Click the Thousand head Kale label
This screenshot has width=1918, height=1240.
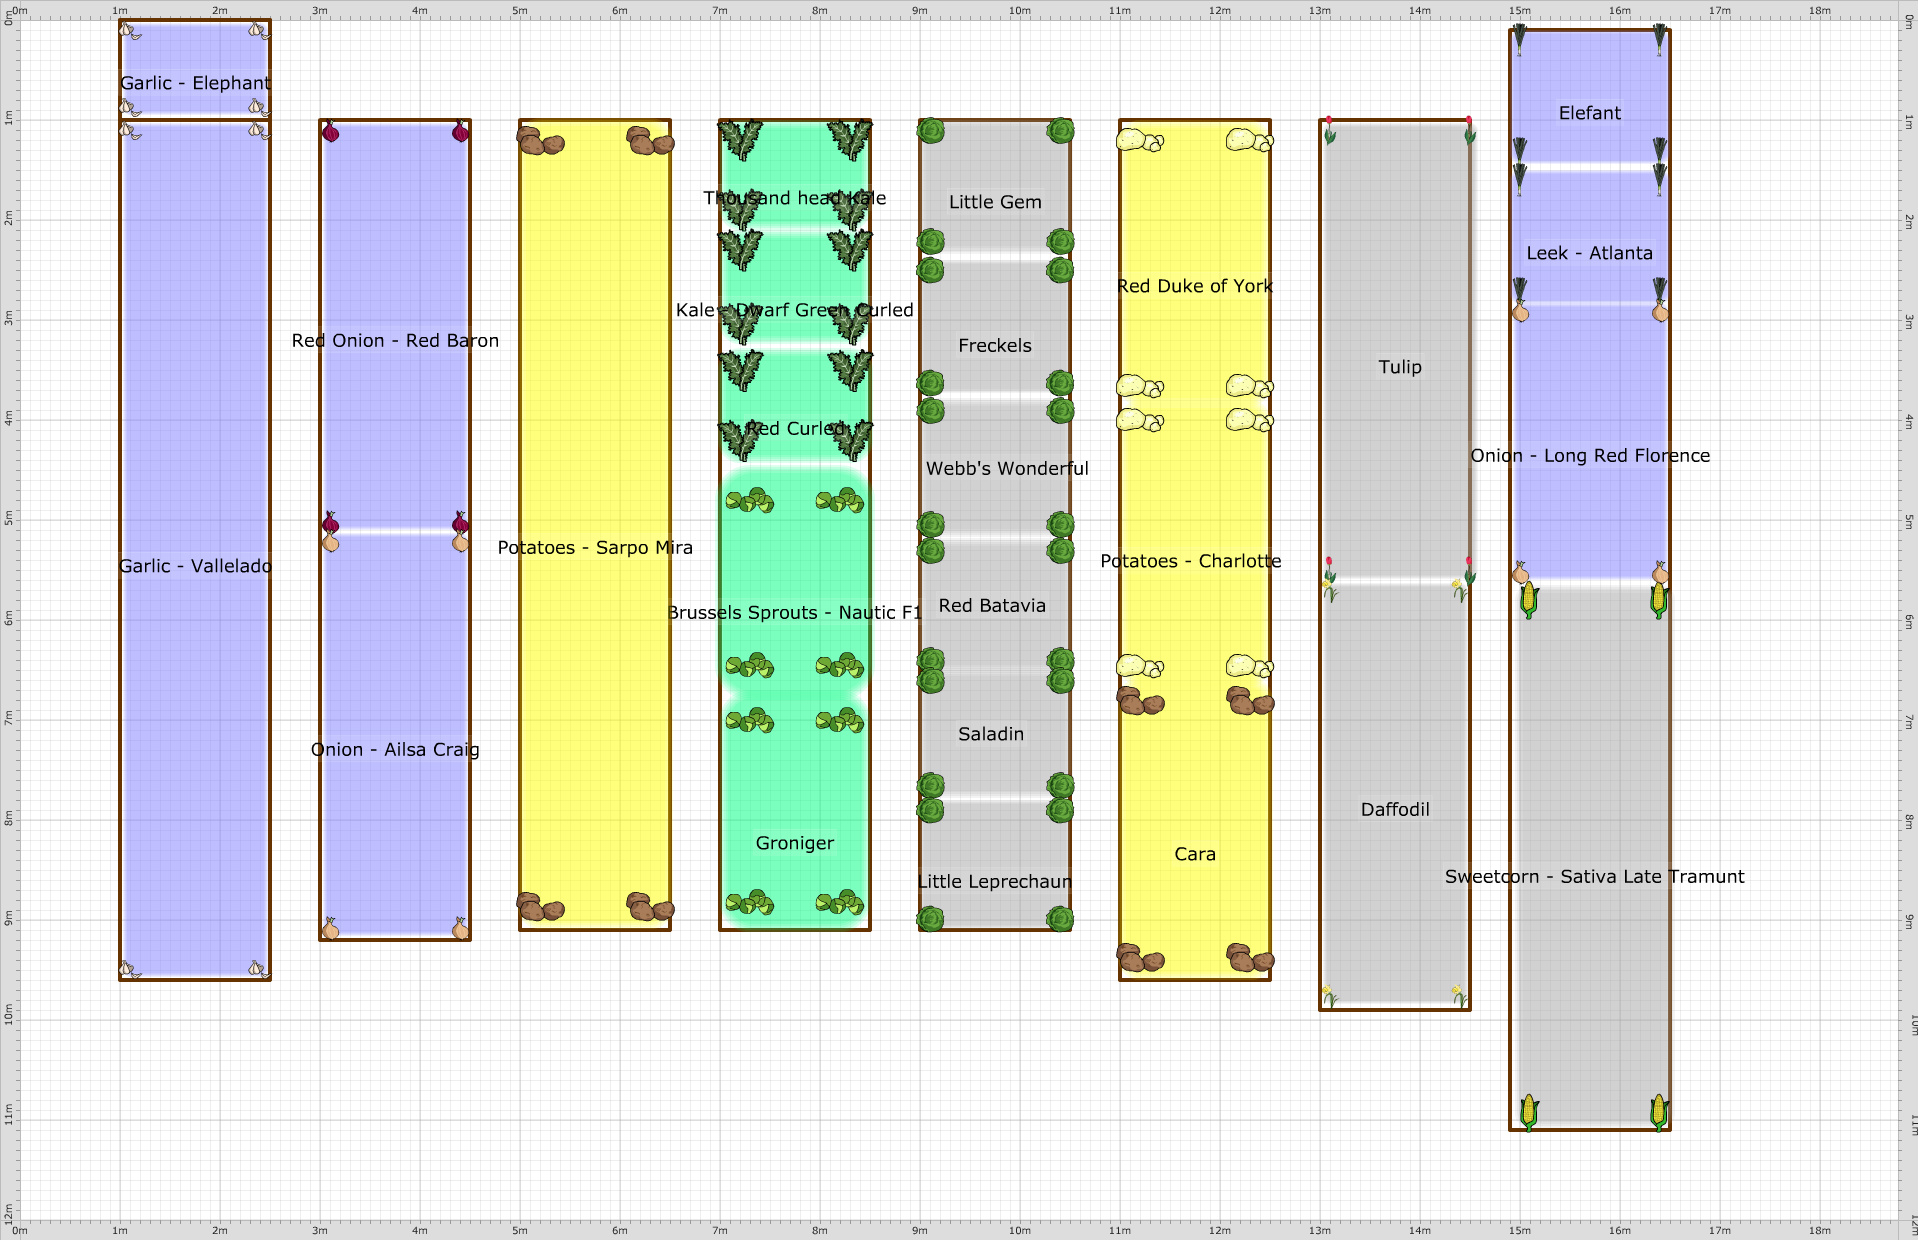(795, 198)
